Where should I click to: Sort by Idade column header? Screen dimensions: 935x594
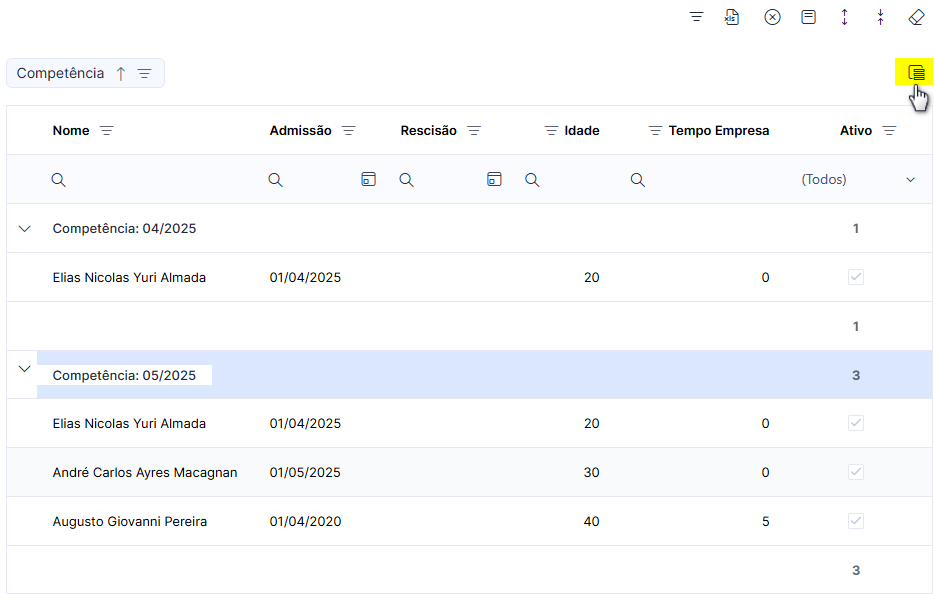click(582, 131)
